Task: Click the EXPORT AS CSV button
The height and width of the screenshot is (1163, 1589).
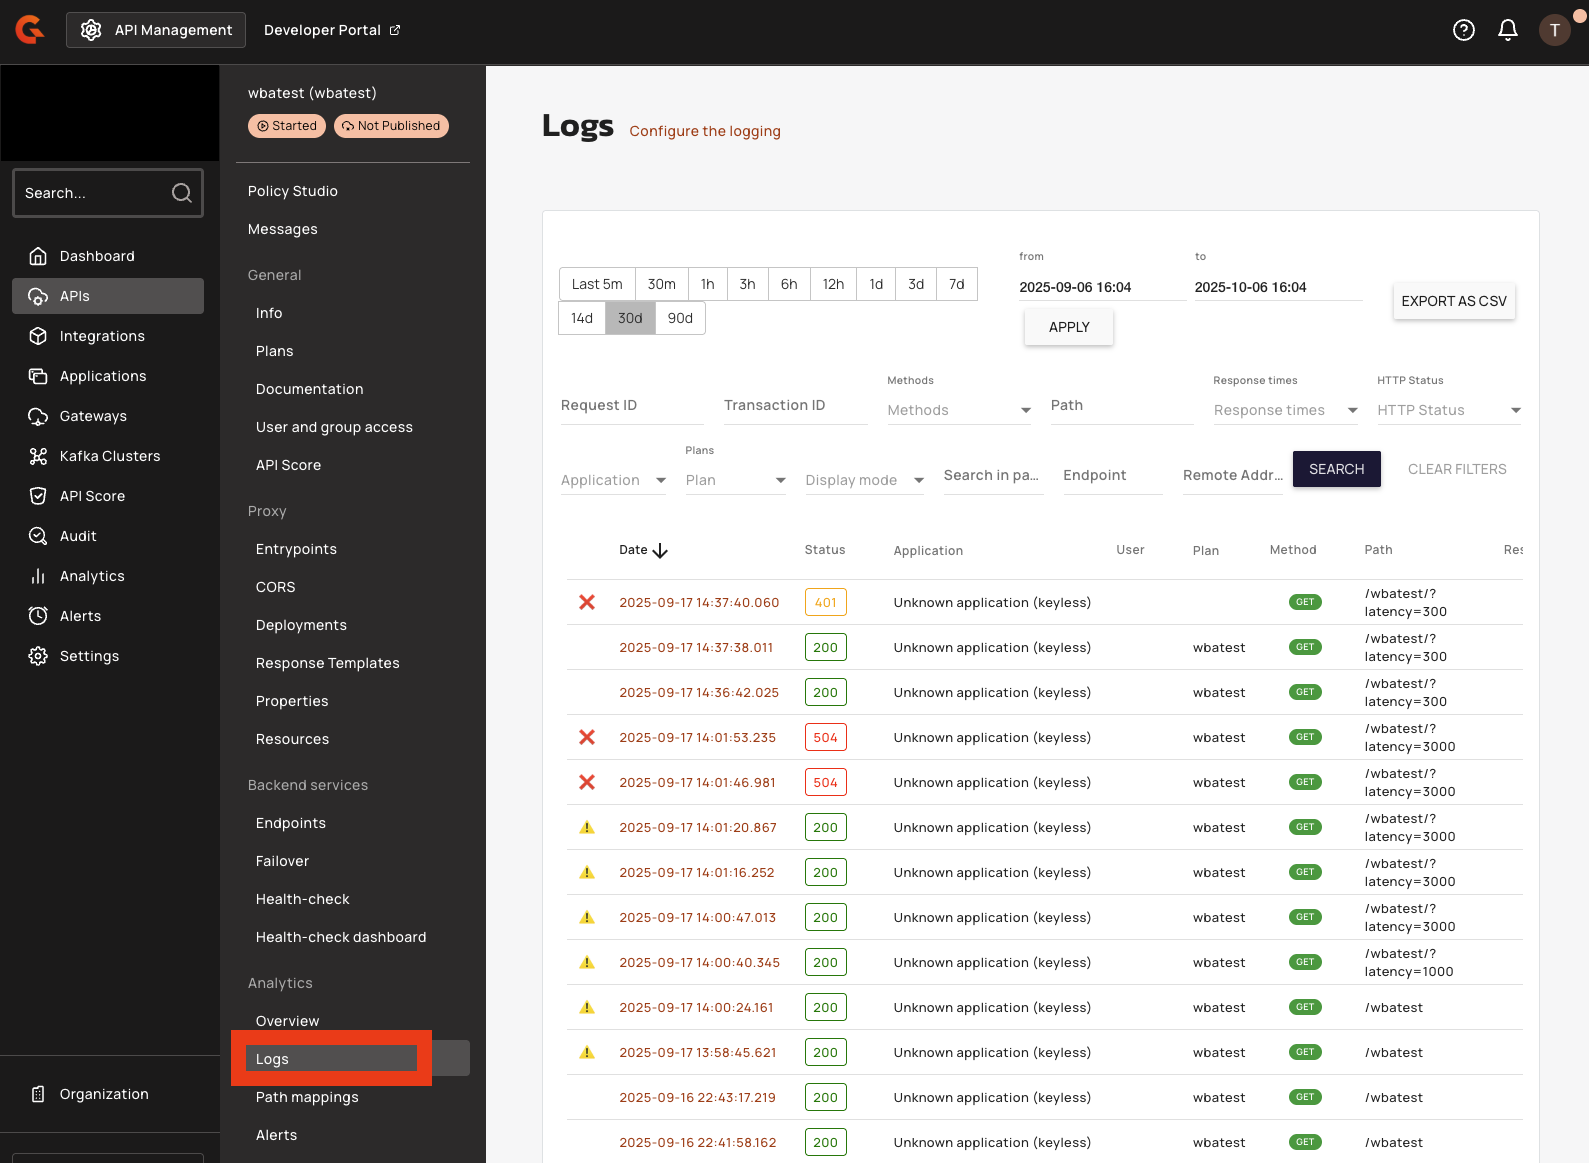Action: (1453, 301)
